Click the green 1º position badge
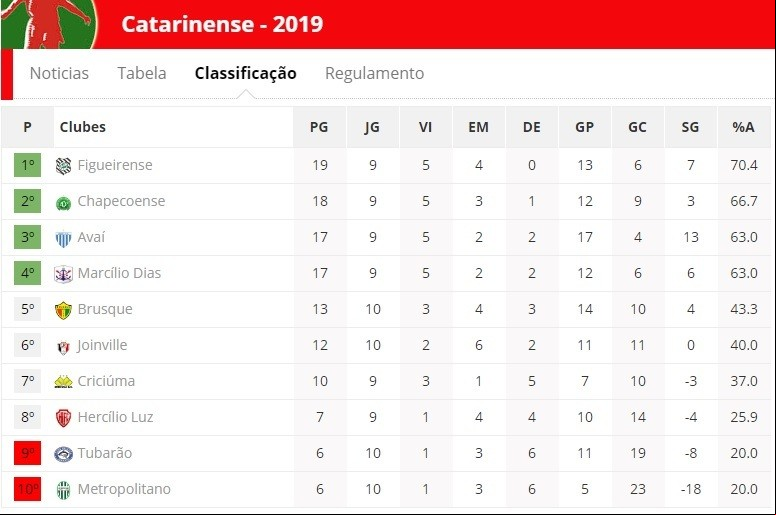The height and width of the screenshot is (515, 776). [28, 165]
